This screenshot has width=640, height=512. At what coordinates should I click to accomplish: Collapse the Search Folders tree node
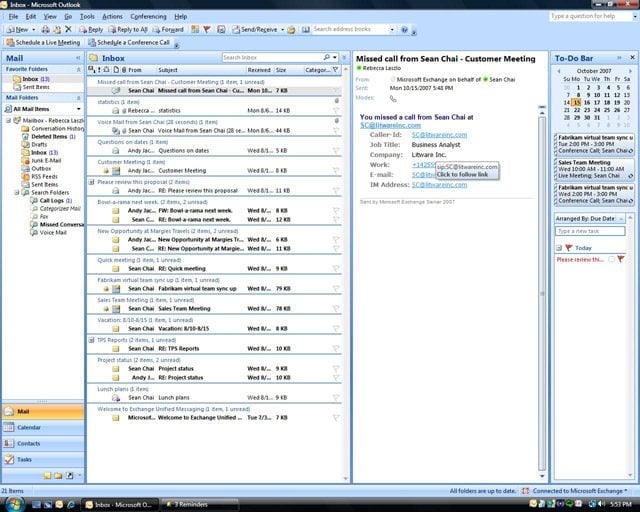click(x=17, y=192)
